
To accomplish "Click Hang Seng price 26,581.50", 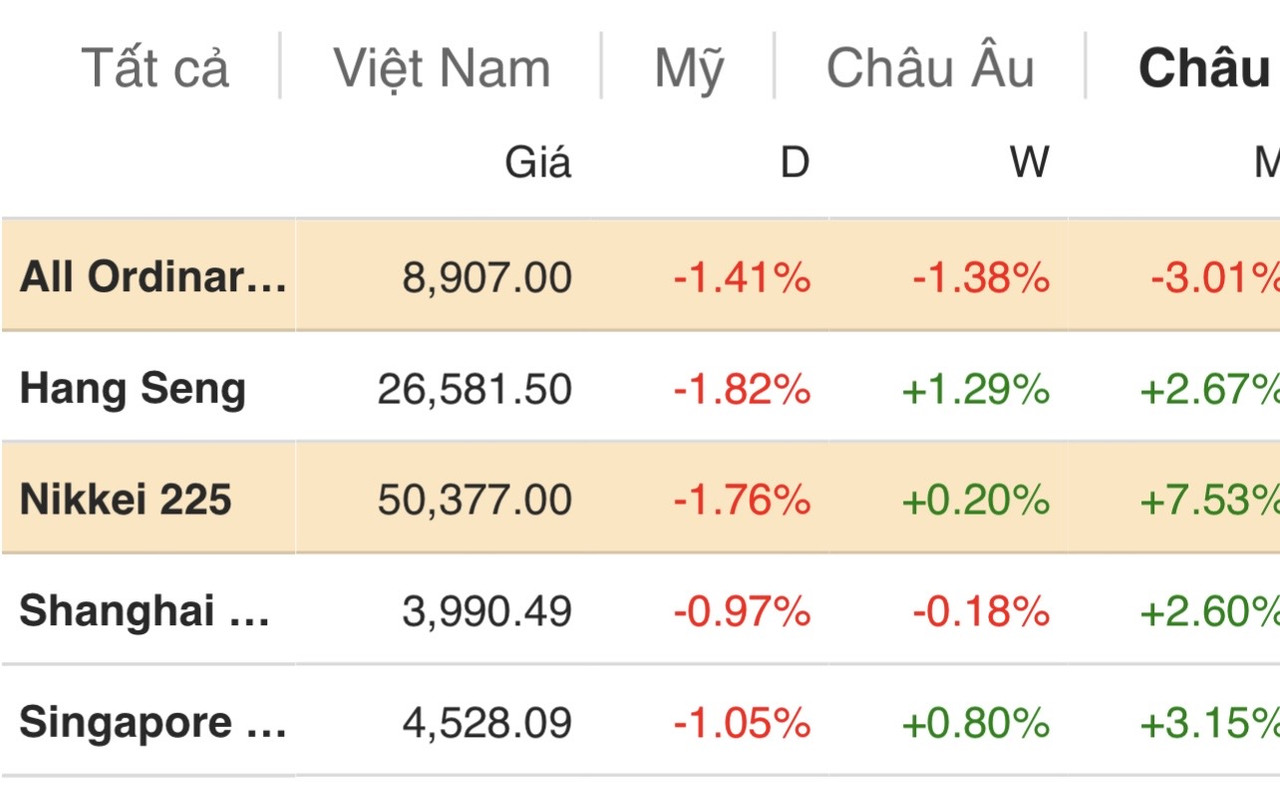I will pos(475,389).
